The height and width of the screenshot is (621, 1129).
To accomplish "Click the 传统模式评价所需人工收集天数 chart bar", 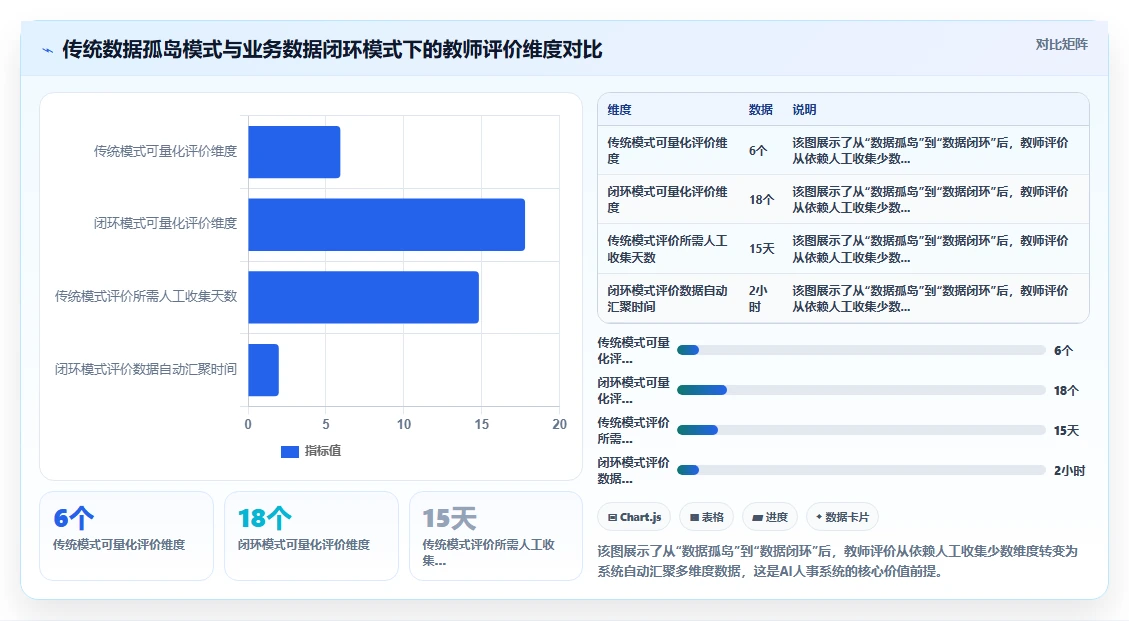I will tap(364, 297).
